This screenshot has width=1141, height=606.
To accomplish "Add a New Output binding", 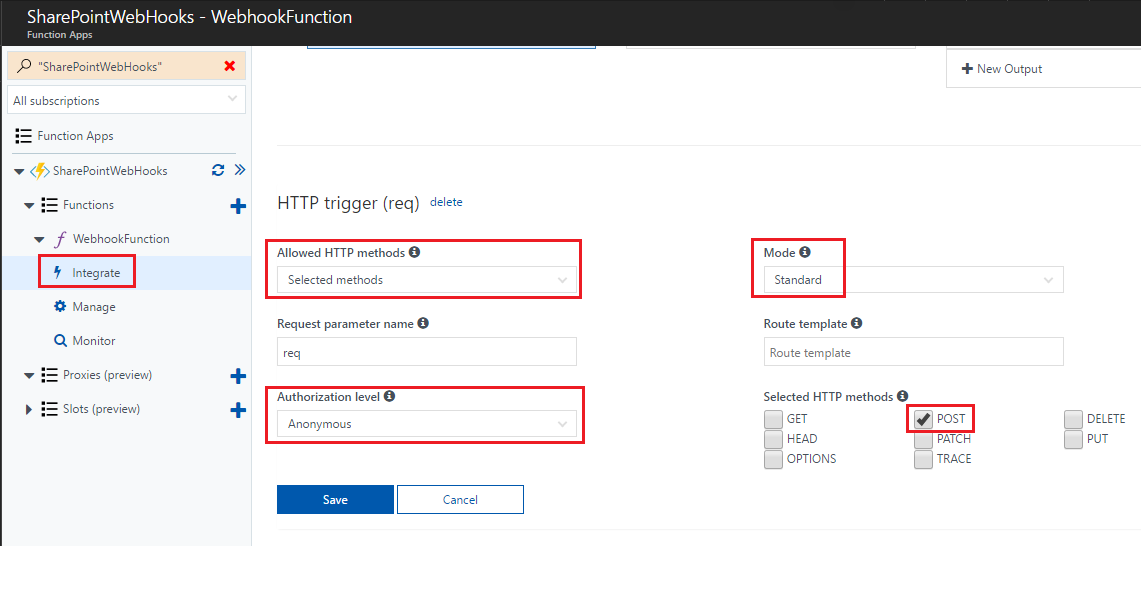I will click(x=1001, y=69).
